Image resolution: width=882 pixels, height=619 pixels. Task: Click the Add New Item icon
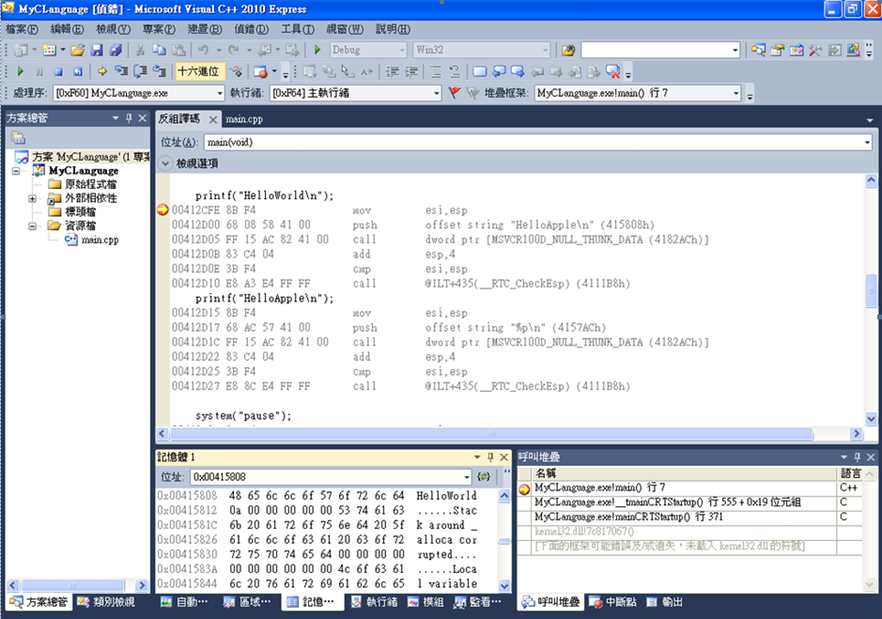[x=50, y=50]
